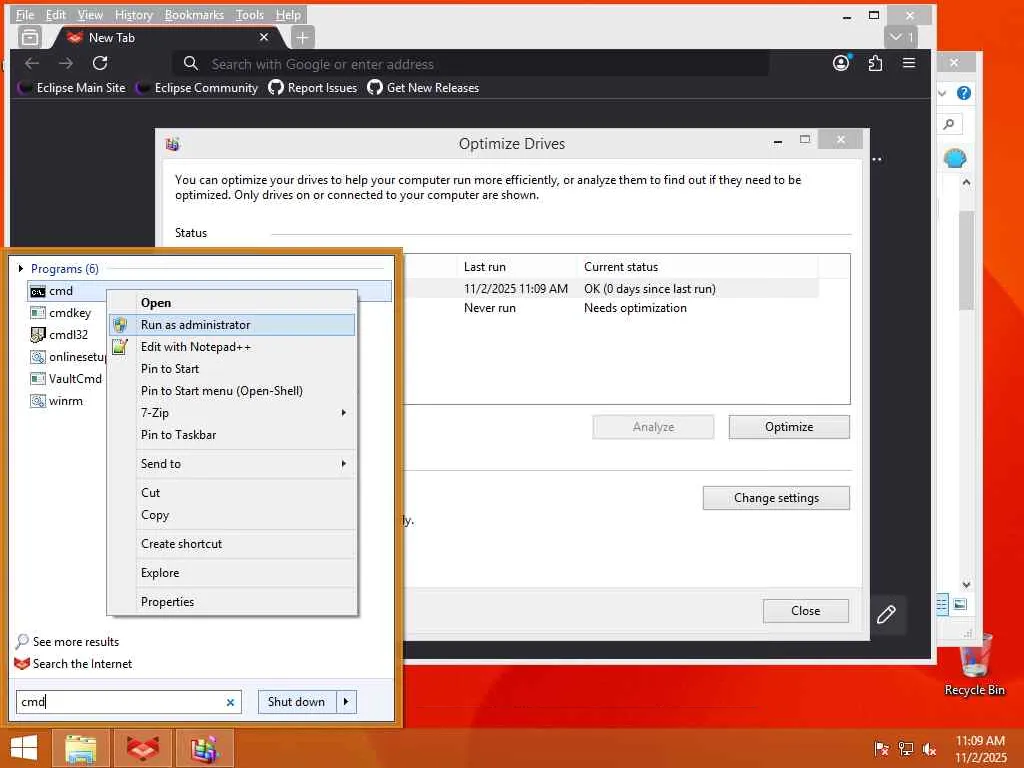
Task: Clear the search box with the X icon
Action: pos(230,703)
